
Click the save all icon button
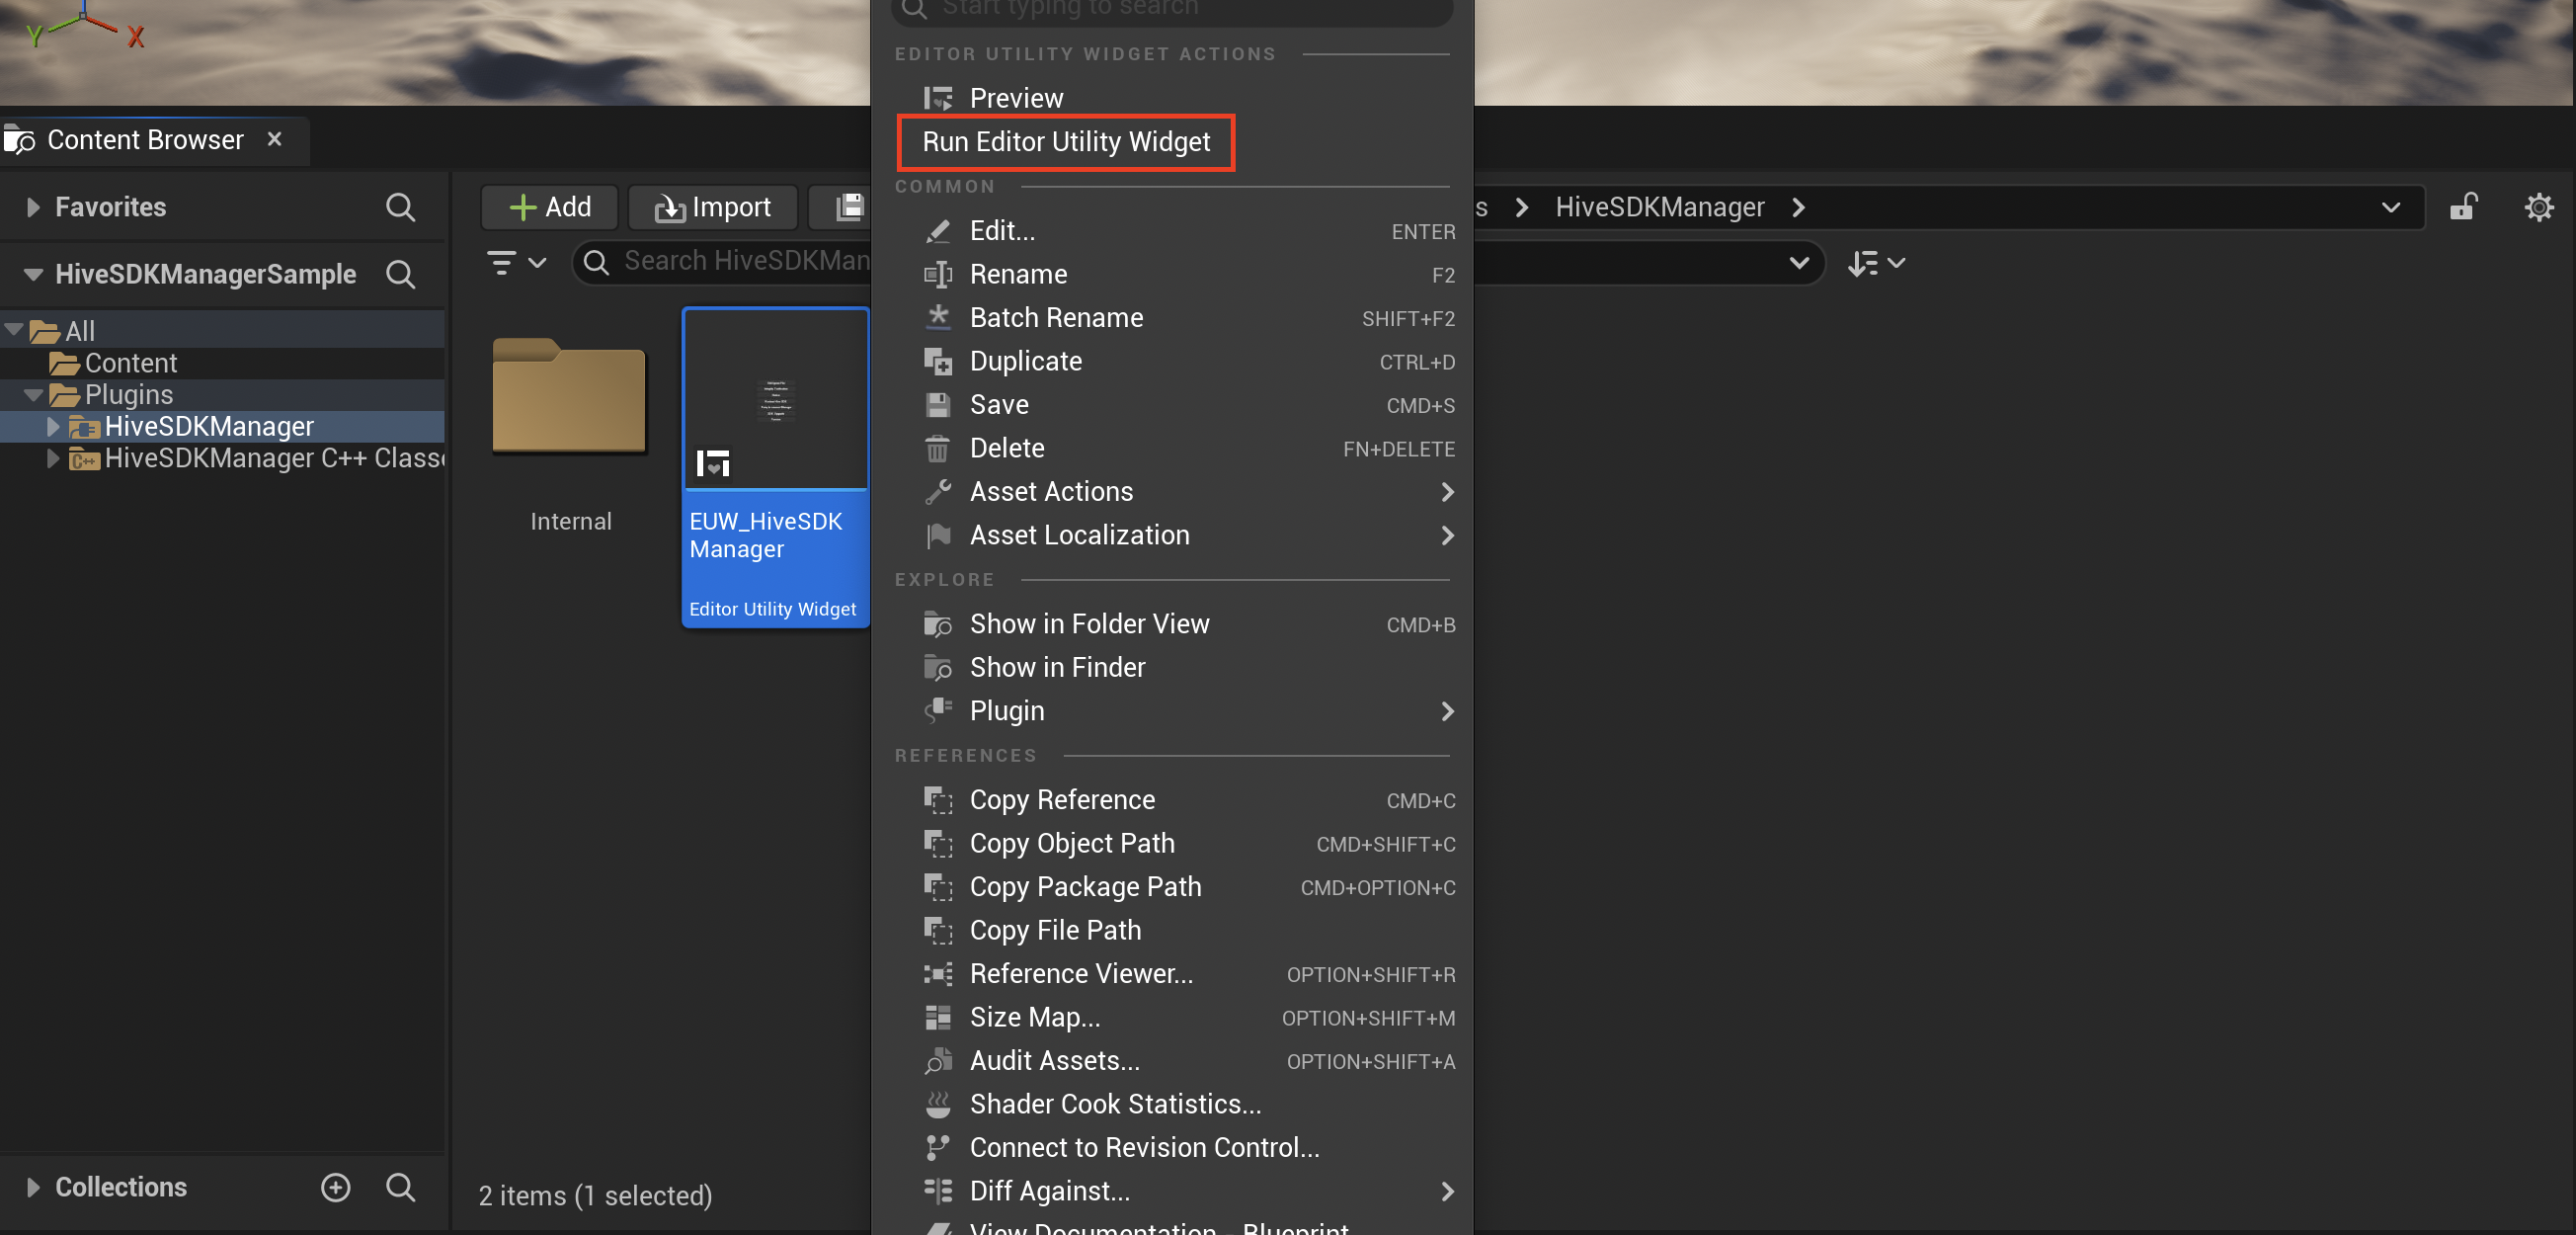click(849, 207)
